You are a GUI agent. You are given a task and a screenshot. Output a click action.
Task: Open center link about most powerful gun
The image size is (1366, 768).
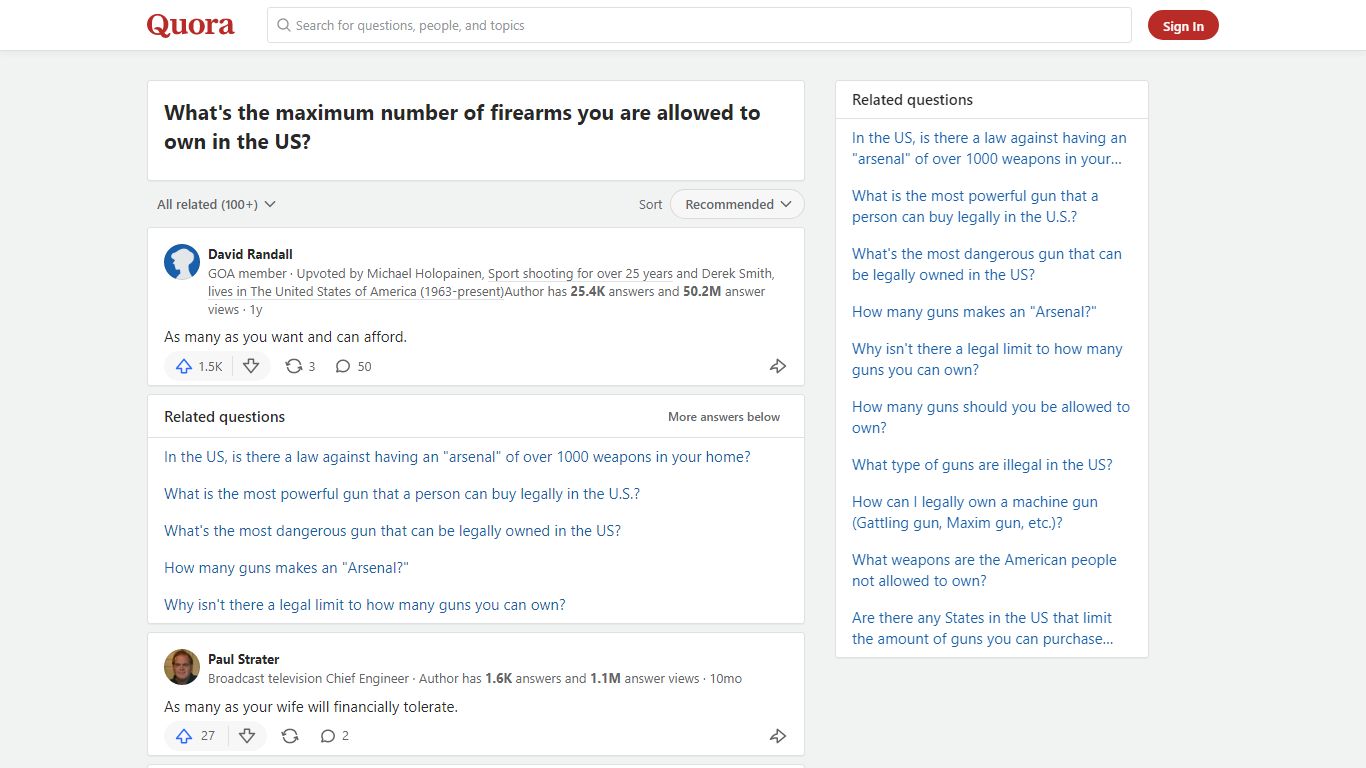click(402, 494)
